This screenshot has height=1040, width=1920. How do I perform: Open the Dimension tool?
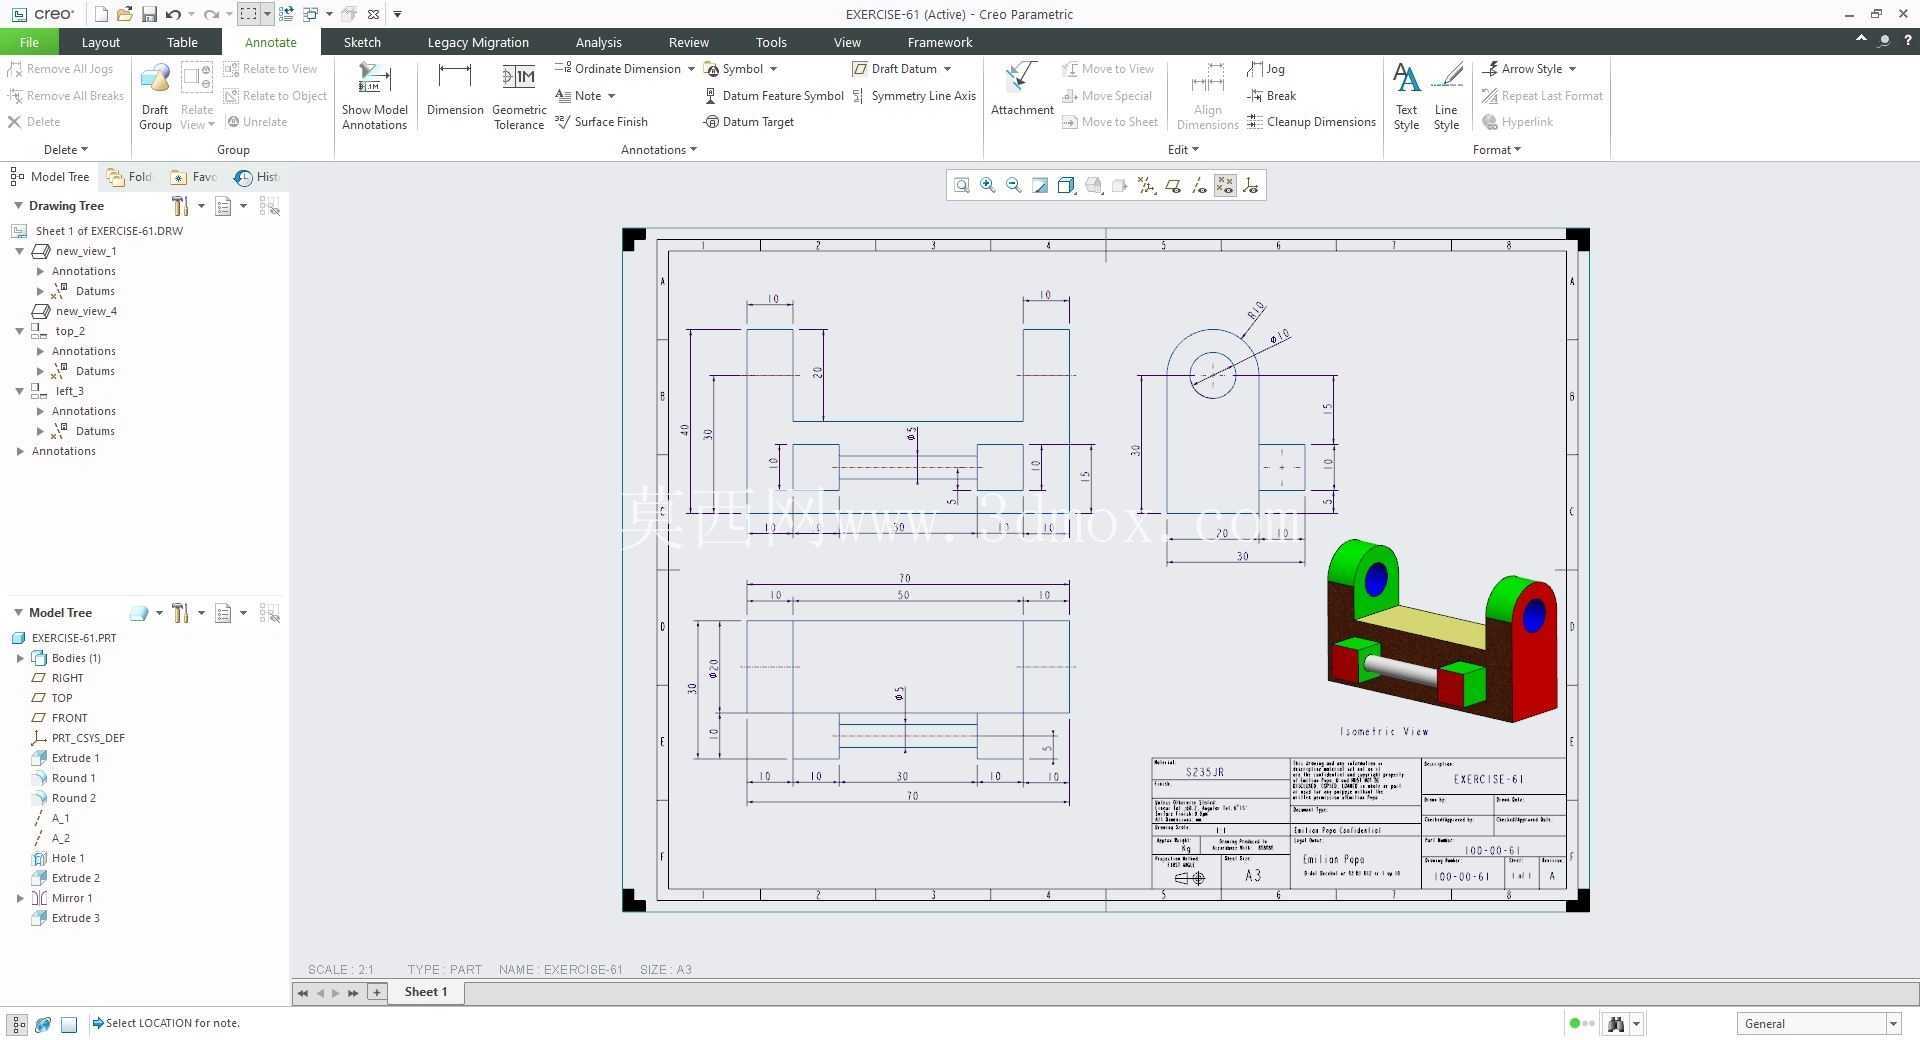(x=455, y=90)
